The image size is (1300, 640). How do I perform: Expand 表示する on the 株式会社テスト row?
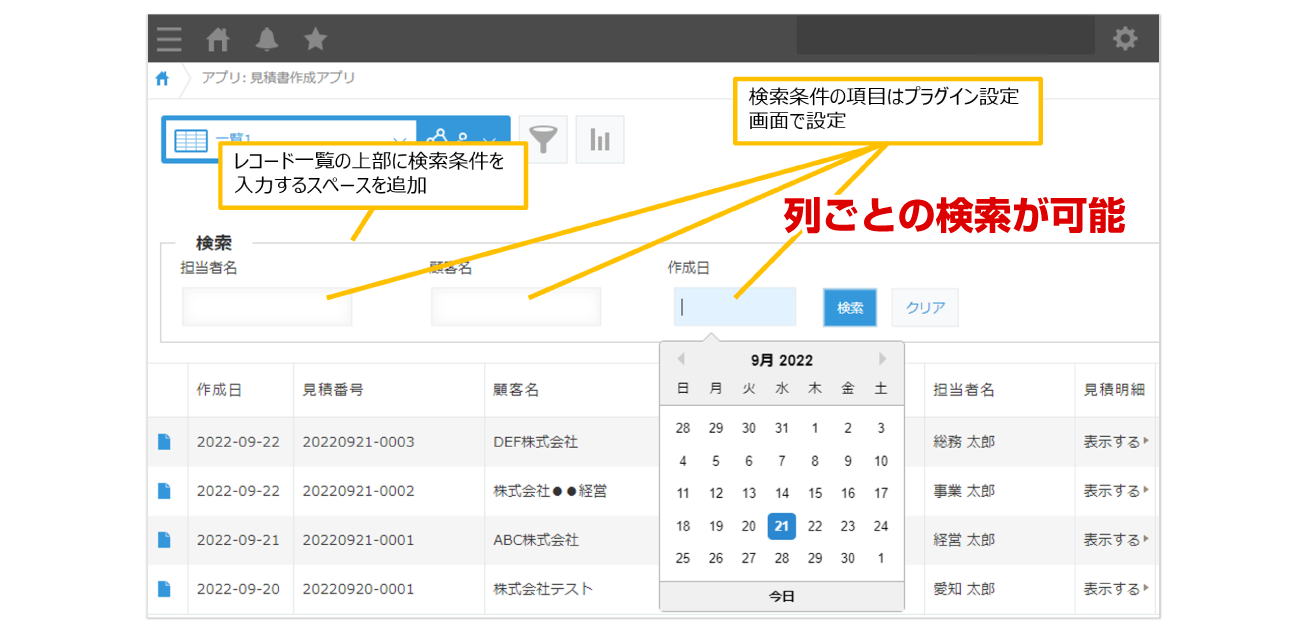pyautogui.click(x=1110, y=590)
